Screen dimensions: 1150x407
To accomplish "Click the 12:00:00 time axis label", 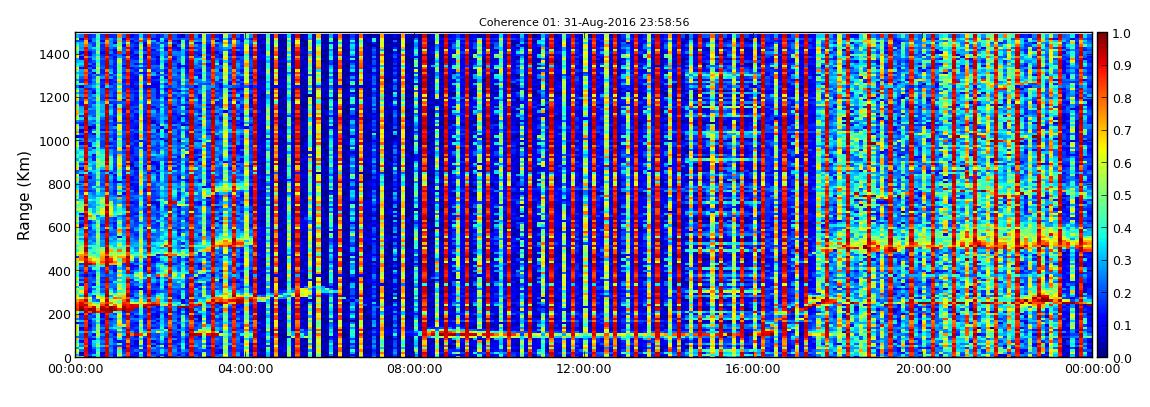I will [x=585, y=369].
